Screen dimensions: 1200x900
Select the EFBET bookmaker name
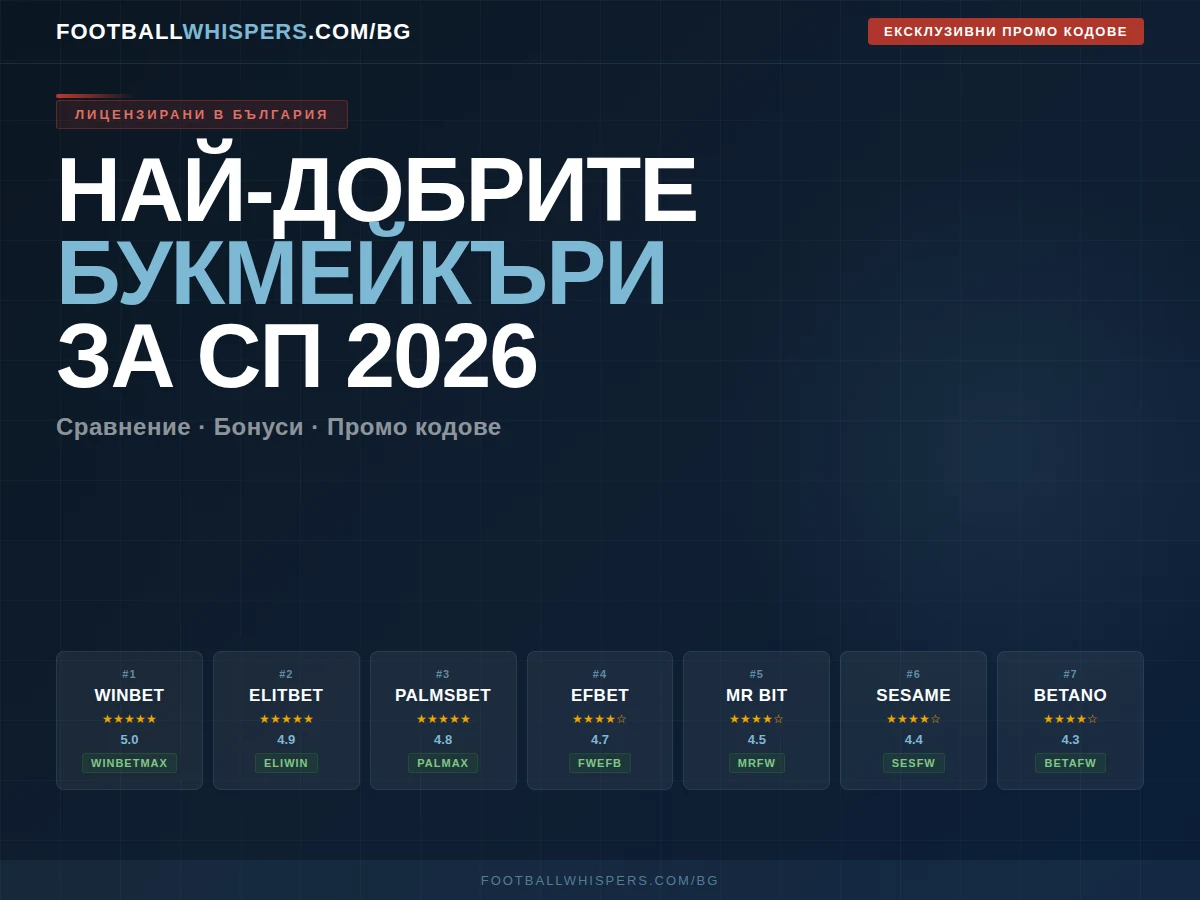600,695
